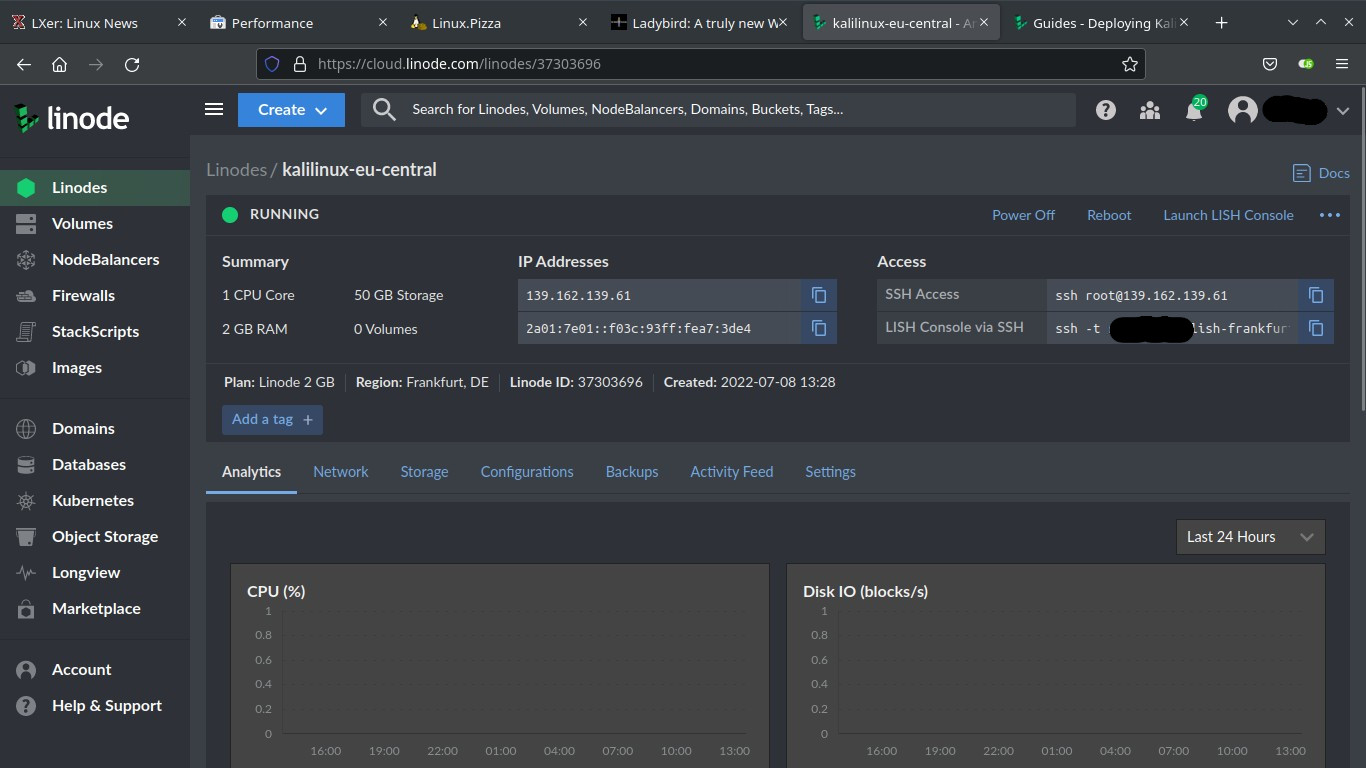
Task: Open the Firefox application menu
Action: pyautogui.click(x=1342, y=64)
